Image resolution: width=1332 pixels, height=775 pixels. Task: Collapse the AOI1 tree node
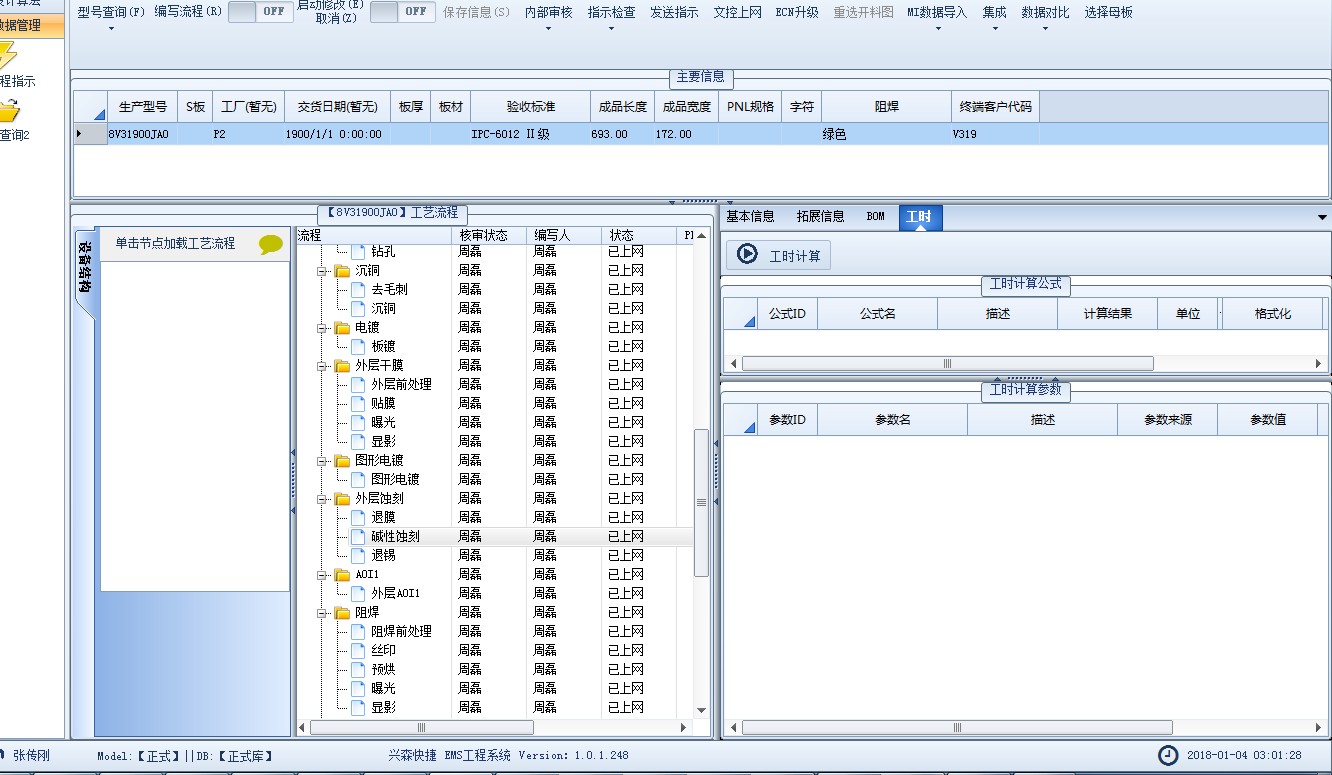(324, 575)
